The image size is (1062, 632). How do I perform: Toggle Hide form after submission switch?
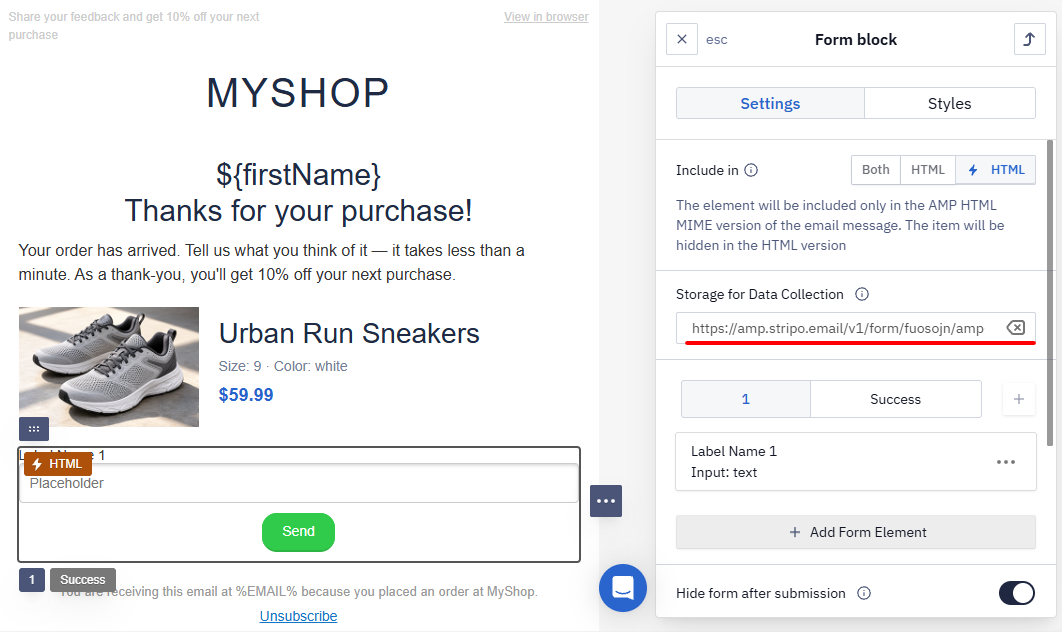pyautogui.click(x=1017, y=593)
